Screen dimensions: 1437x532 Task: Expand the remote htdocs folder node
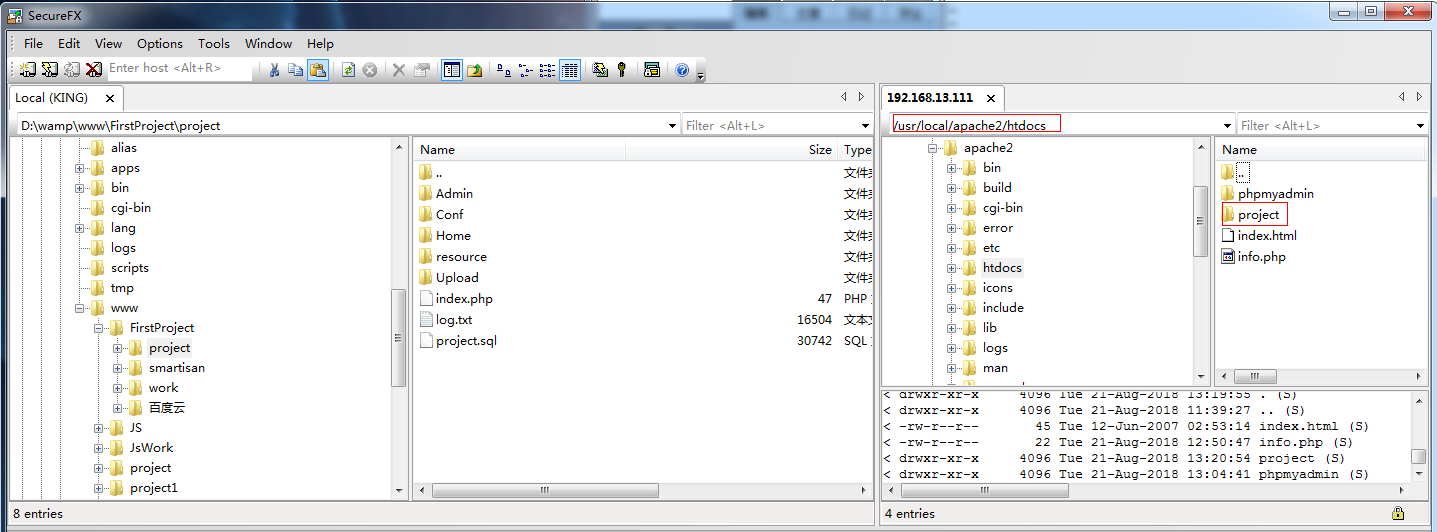click(952, 268)
